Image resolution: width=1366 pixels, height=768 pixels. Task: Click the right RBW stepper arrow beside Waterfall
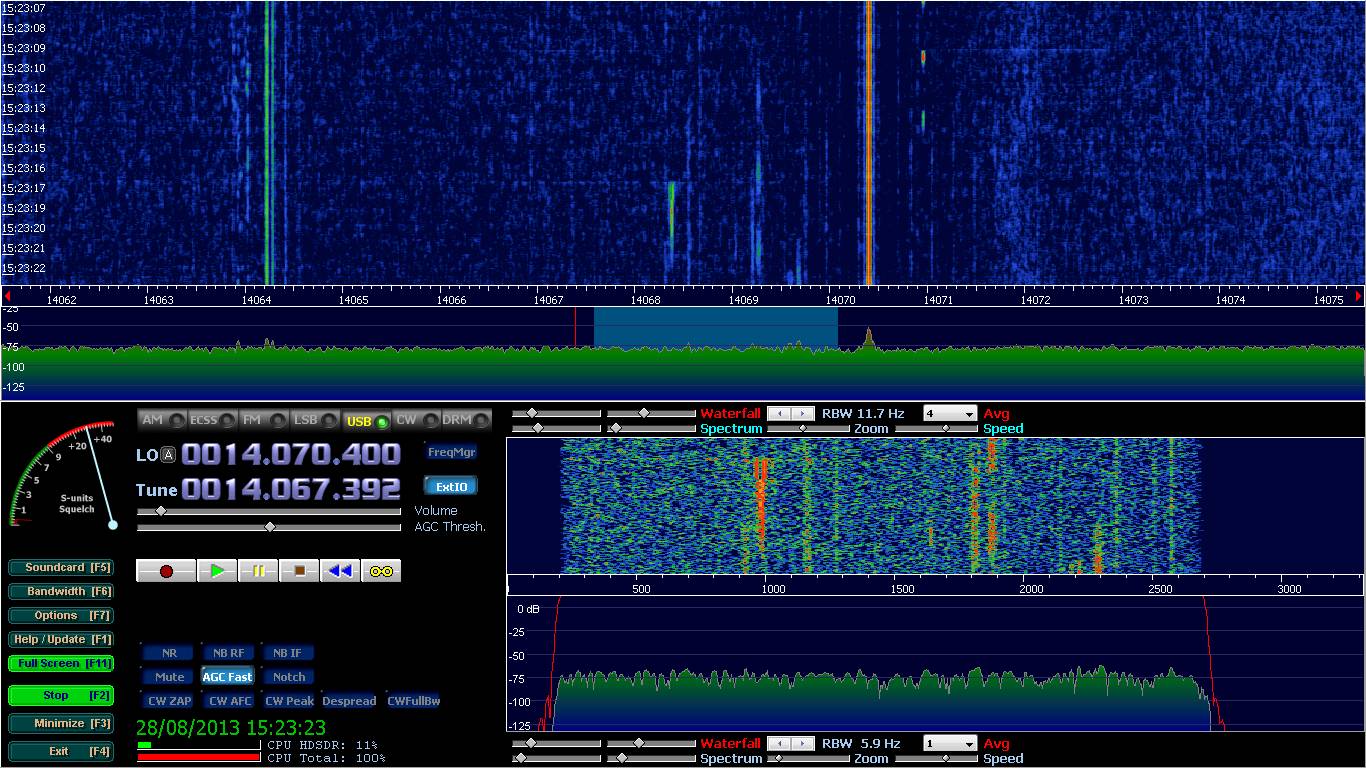click(x=801, y=413)
